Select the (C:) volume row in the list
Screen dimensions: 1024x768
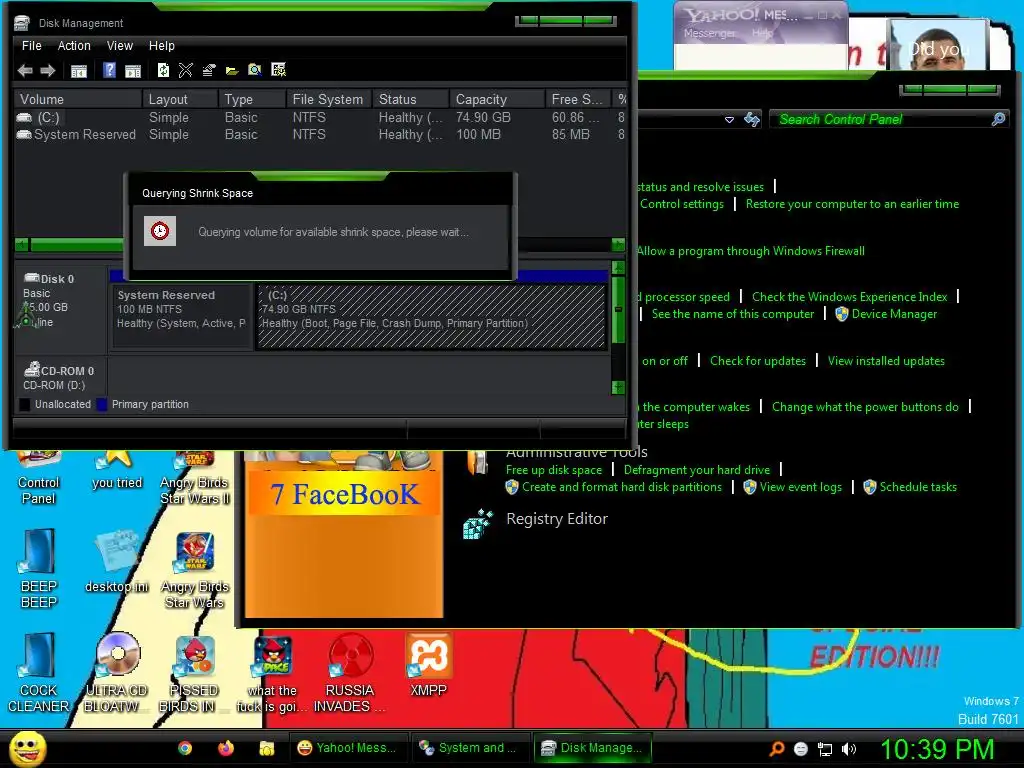coord(320,118)
